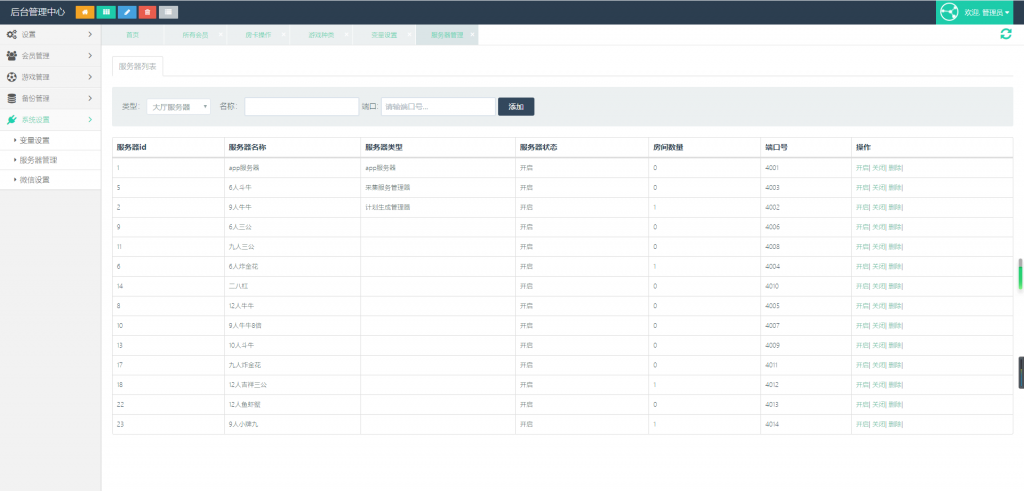Open the 管理员 user dropdown menu
The width and height of the screenshot is (1024, 491).
(995, 12)
